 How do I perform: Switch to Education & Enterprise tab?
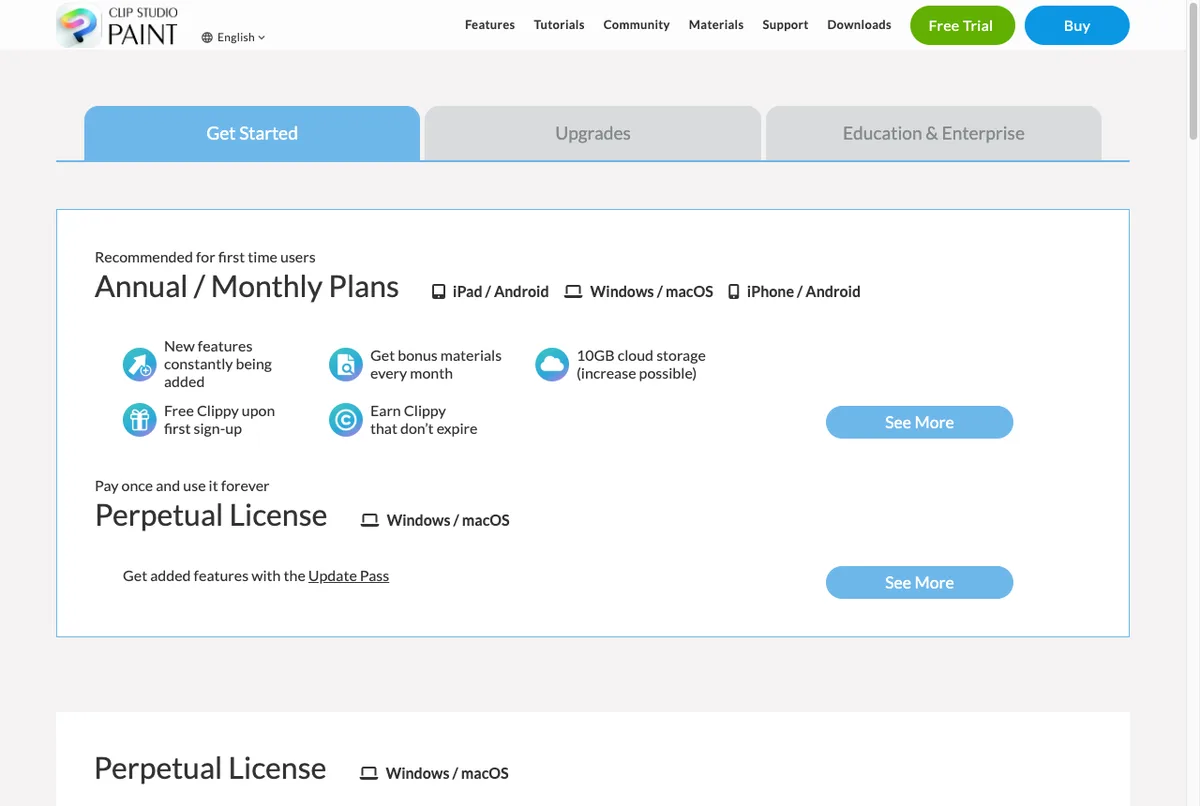[x=934, y=133]
